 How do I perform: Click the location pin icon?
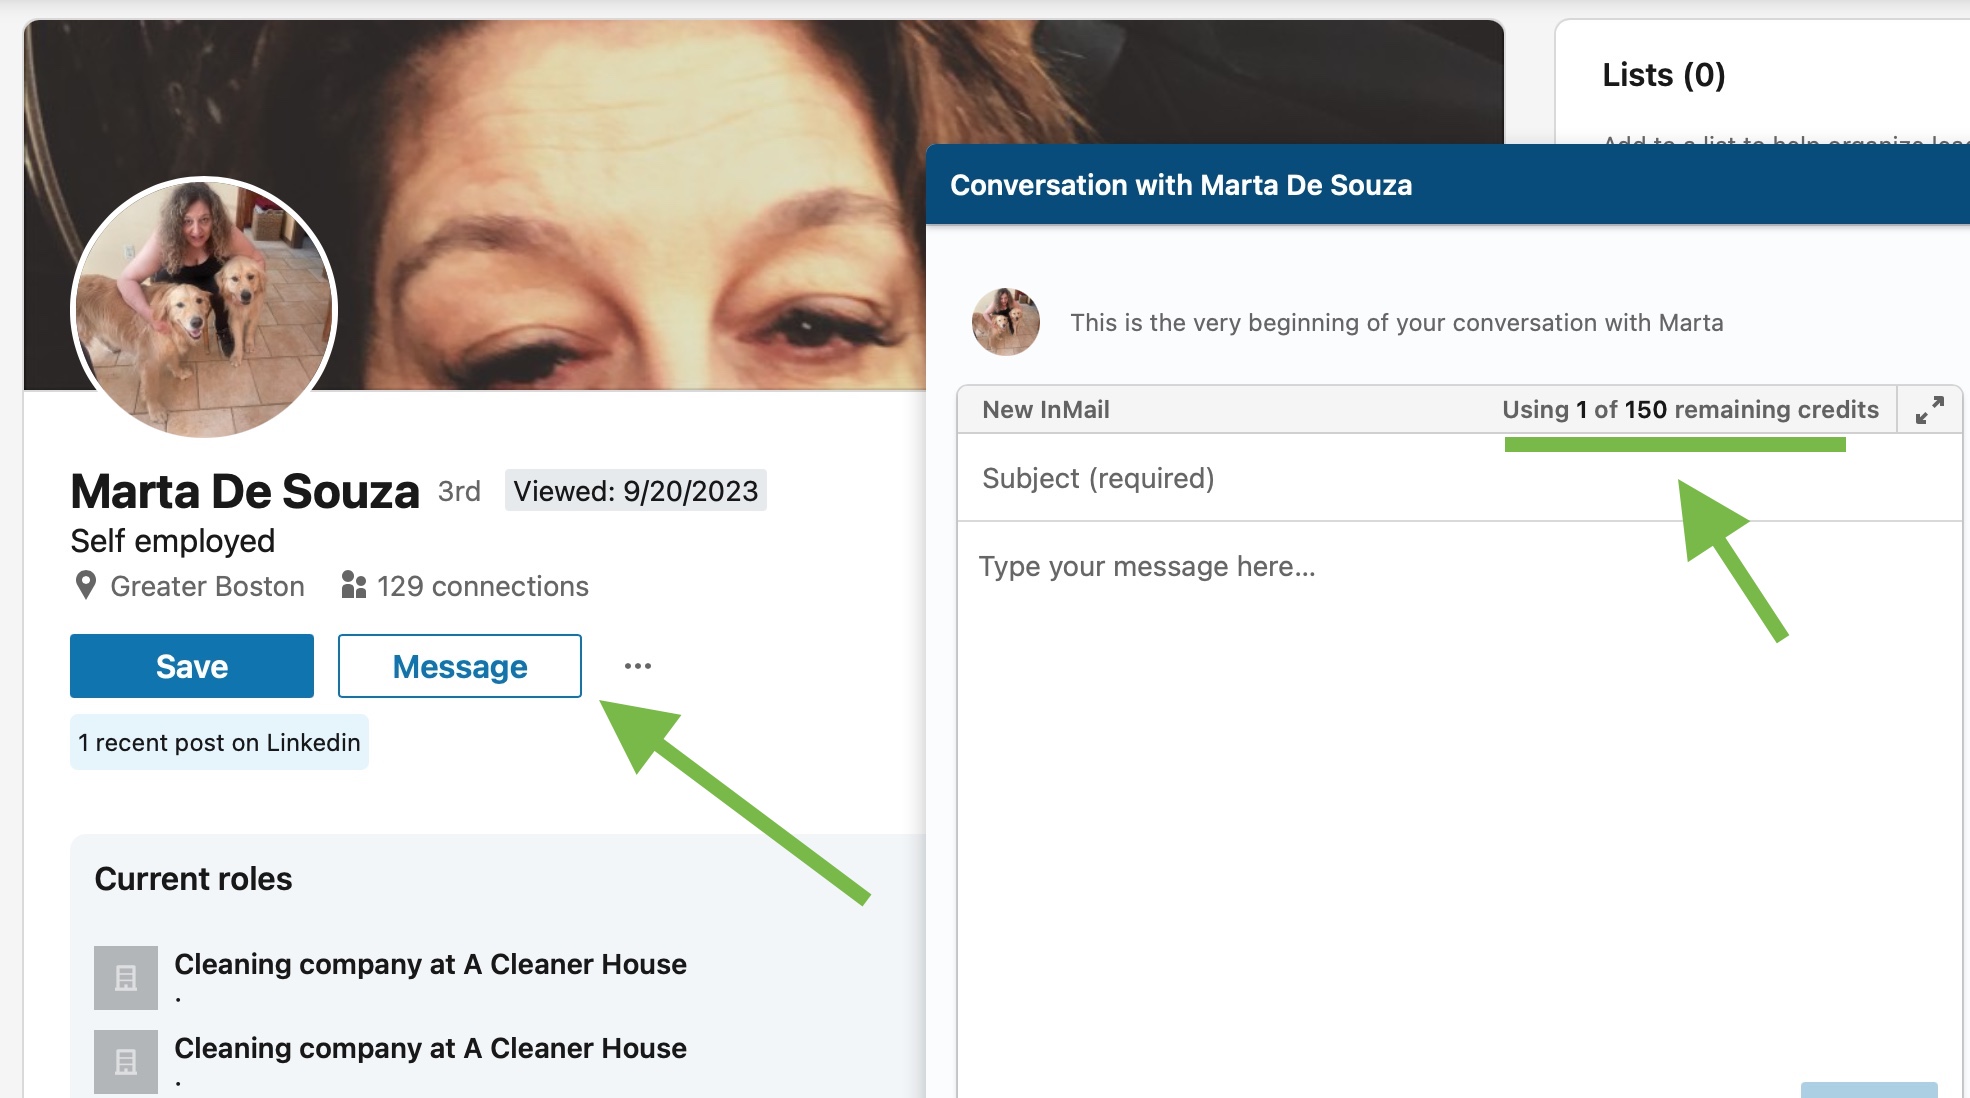[86, 585]
